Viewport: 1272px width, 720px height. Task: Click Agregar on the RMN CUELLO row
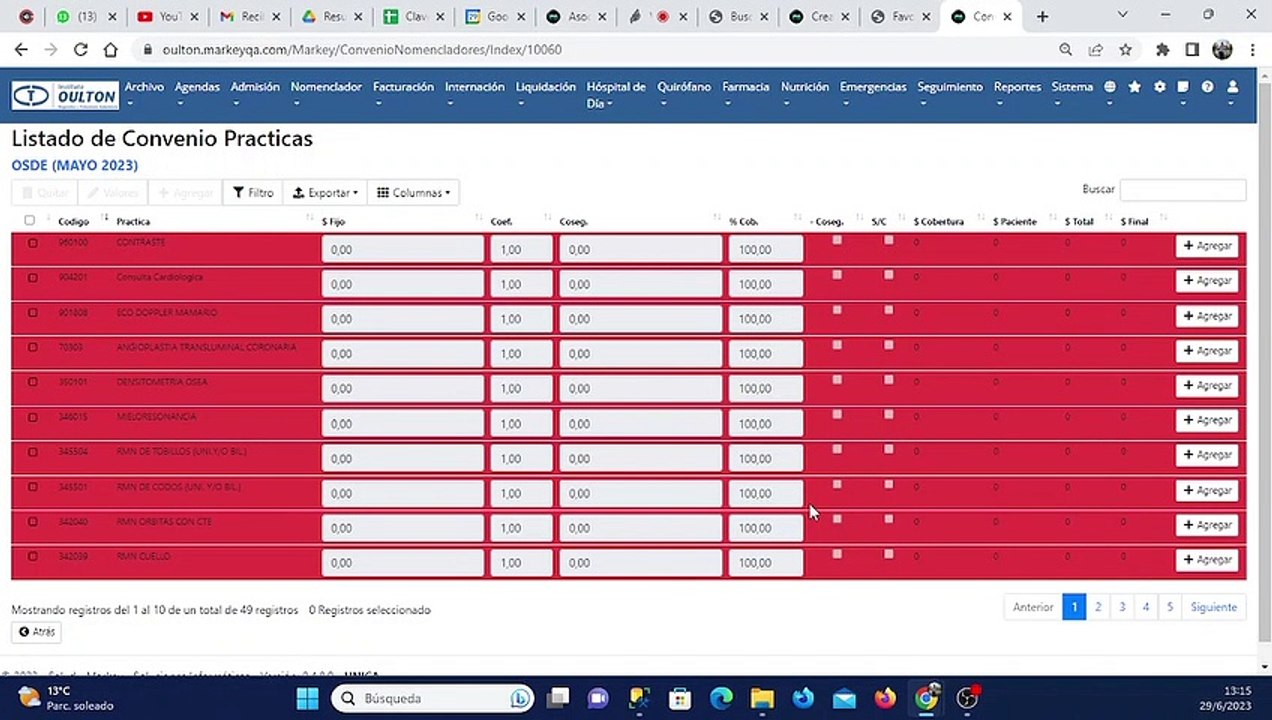click(x=1207, y=560)
